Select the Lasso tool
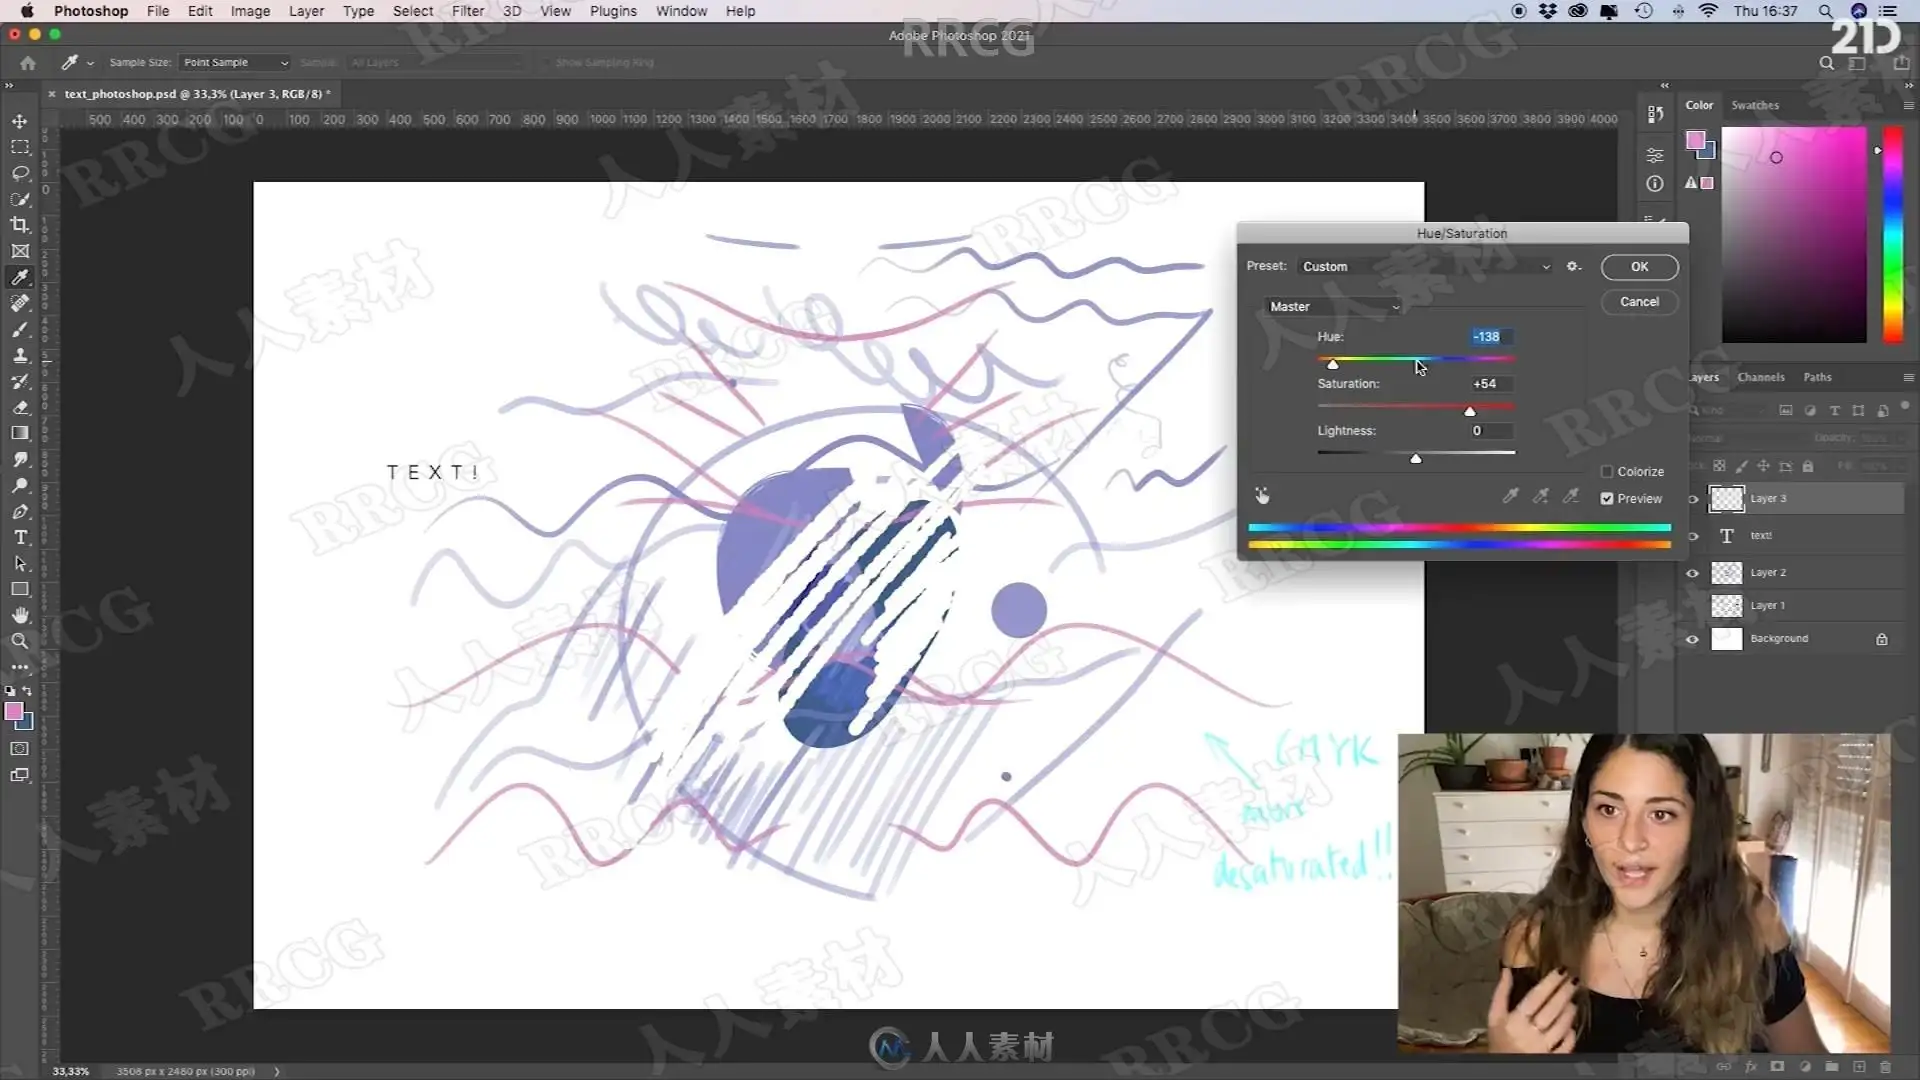Viewport: 1920px width, 1080px height. pos(20,173)
